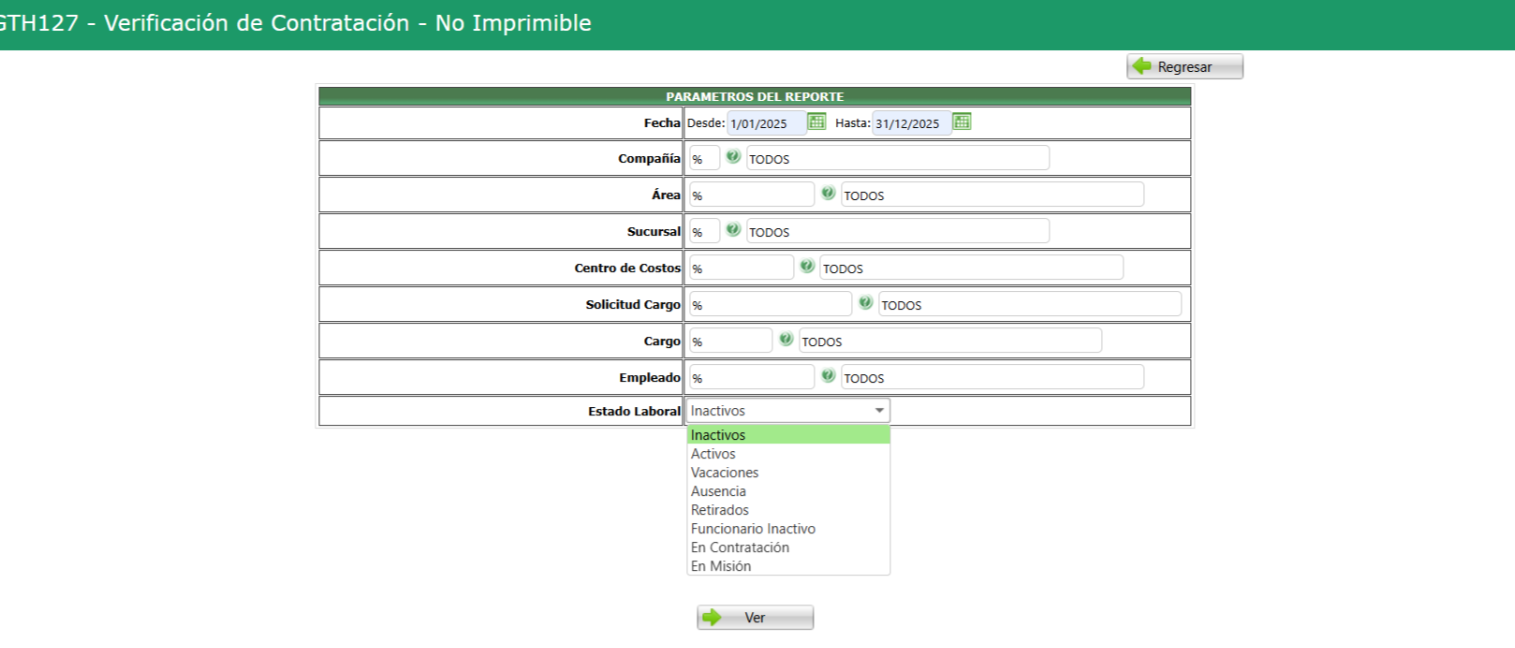1515x648 pixels.
Task: Pick Funcionario Inactivo from the list
Action: 753,529
